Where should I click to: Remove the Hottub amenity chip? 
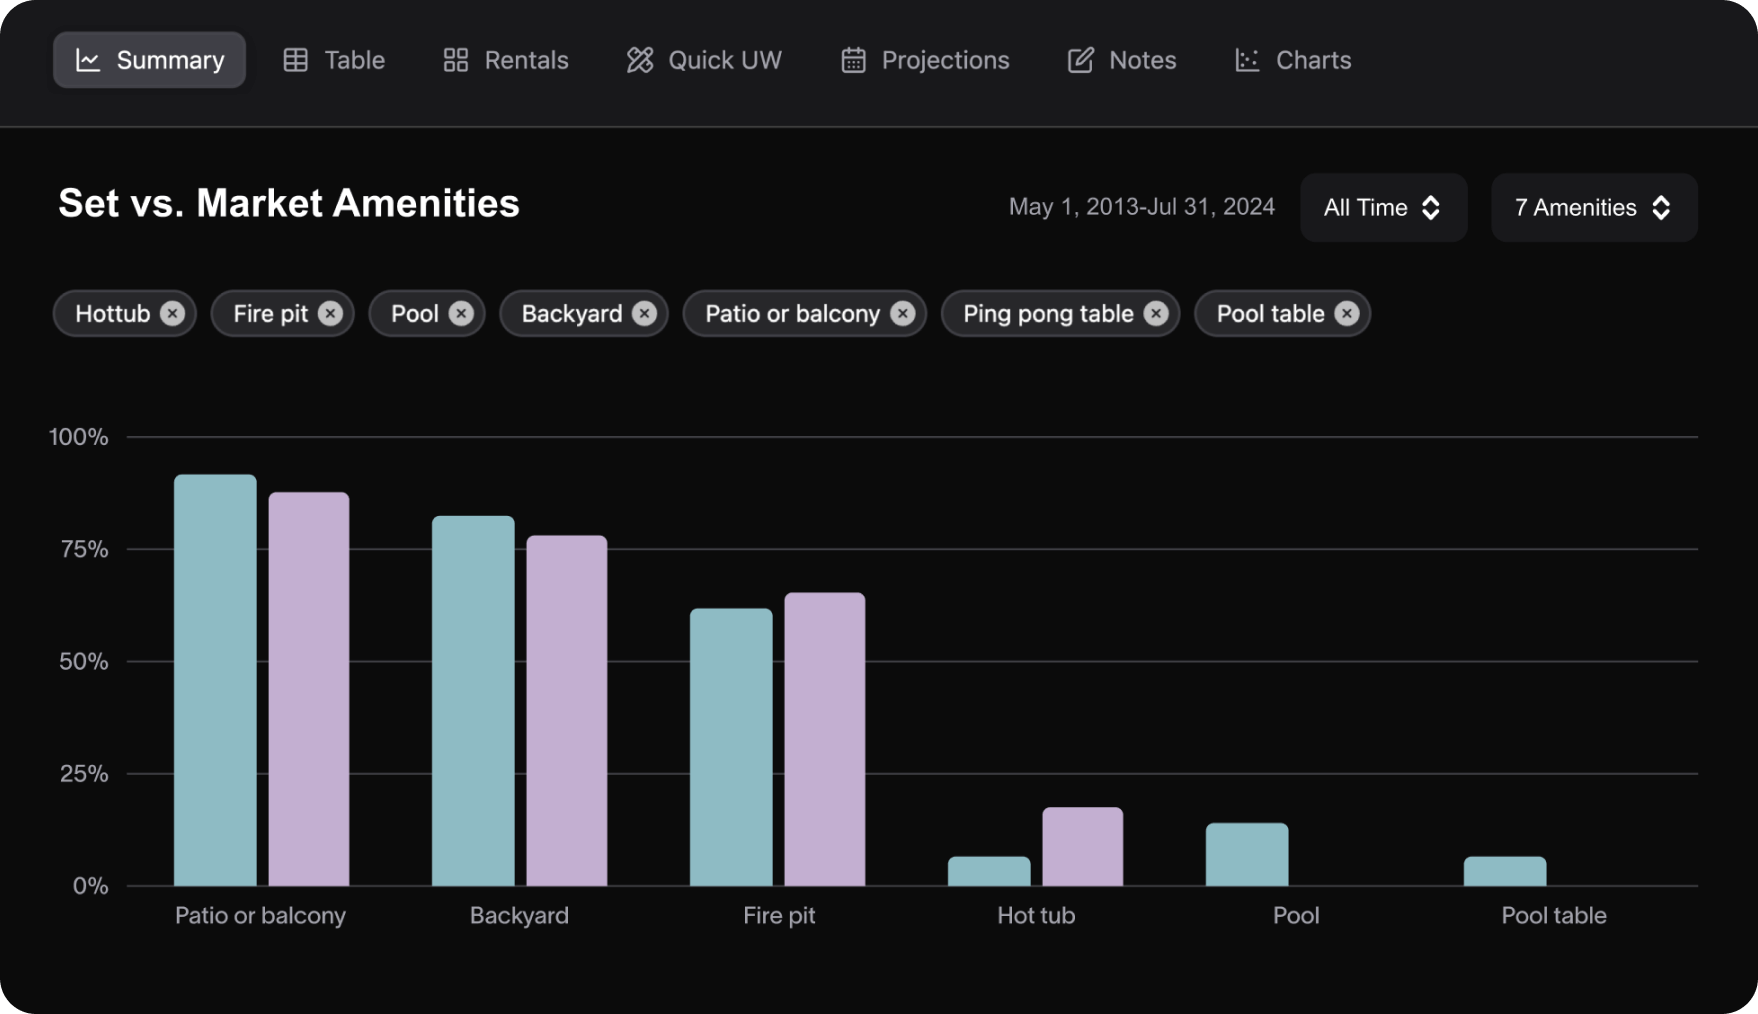point(172,314)
